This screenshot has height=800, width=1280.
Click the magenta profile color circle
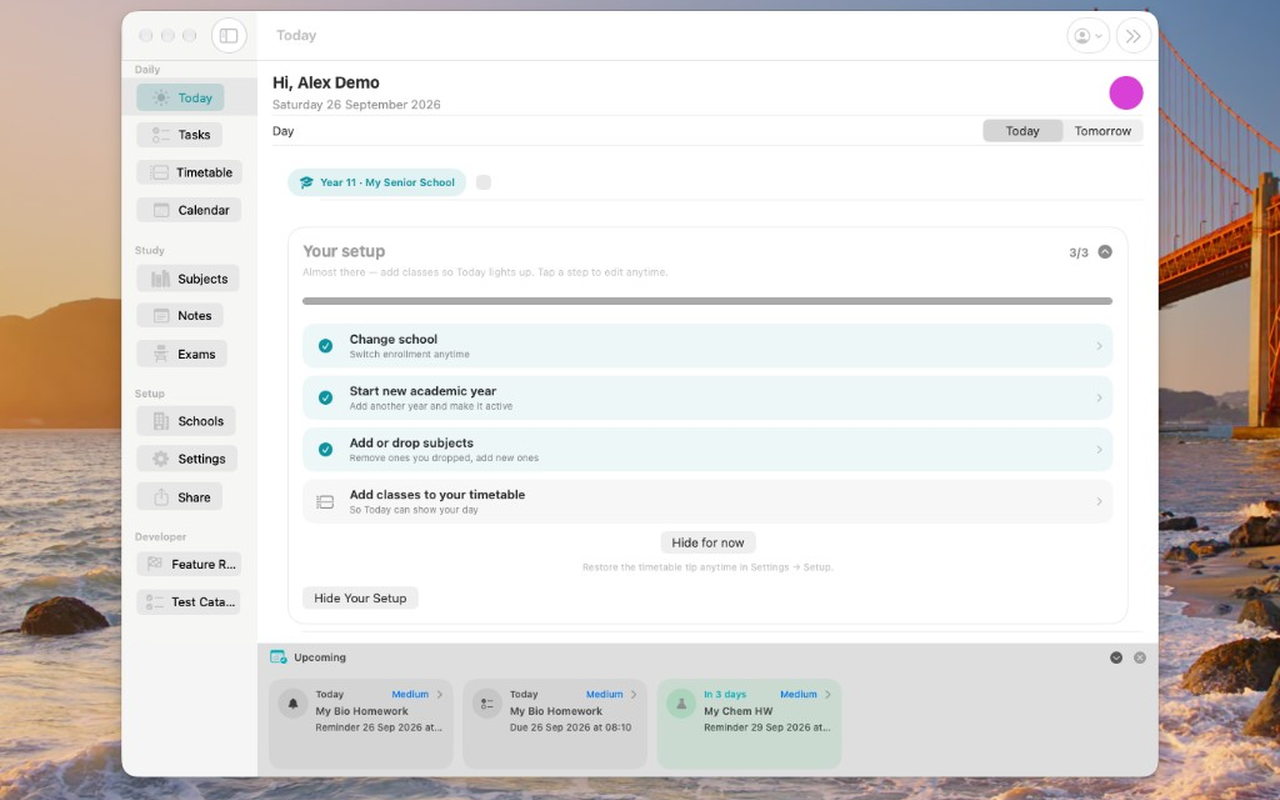coord(1126,93)
